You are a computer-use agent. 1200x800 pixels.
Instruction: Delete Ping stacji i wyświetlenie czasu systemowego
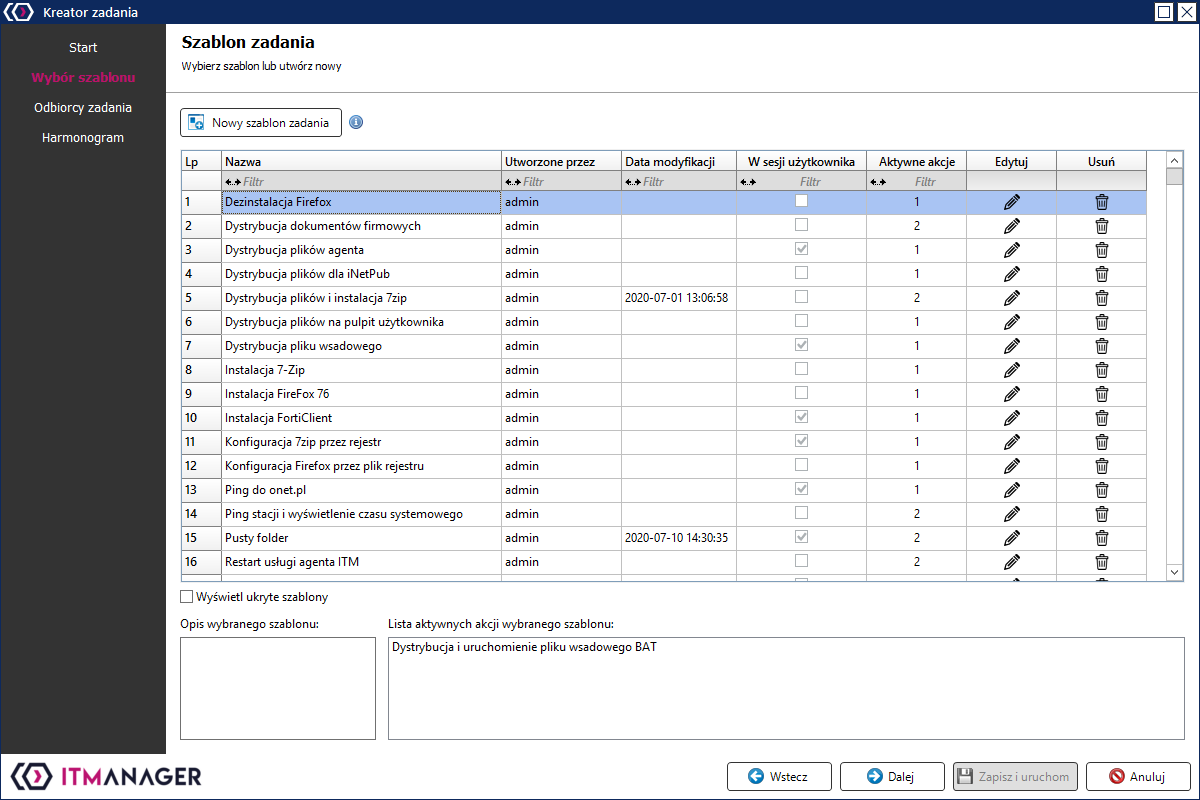(x=1101, y=514)
